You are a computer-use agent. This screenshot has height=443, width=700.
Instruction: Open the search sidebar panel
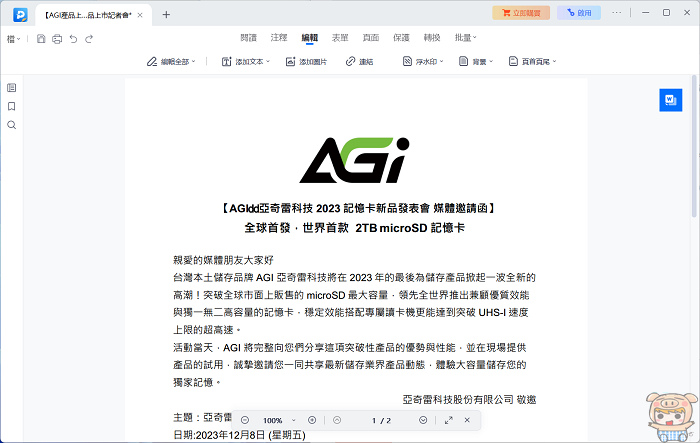click(x=12, y=125)
